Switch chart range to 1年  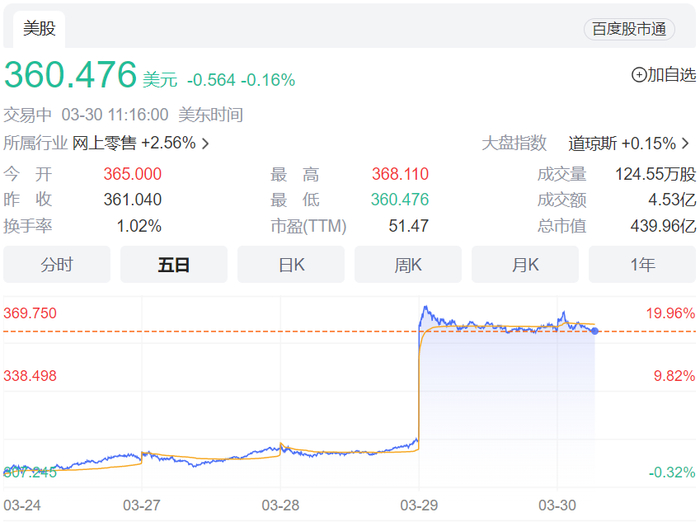click(x=642, y=265)
